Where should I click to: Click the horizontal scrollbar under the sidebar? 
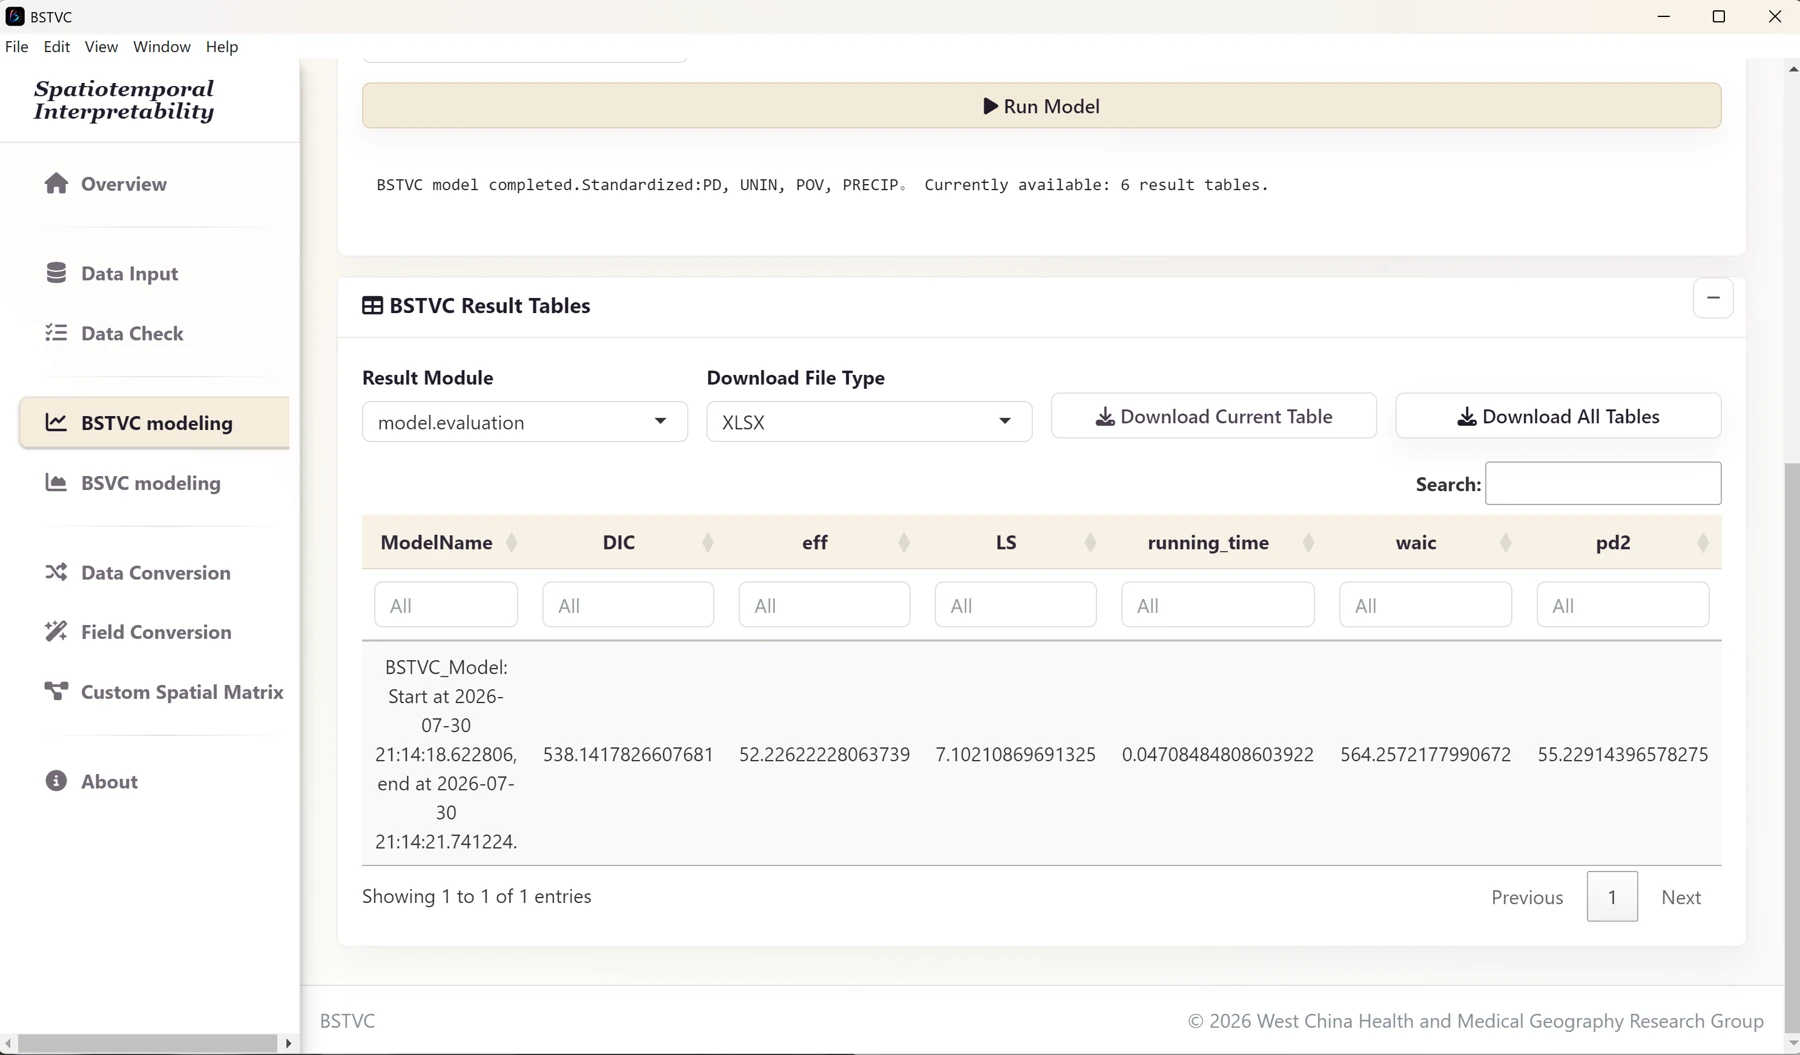[x=148, y=1043]
